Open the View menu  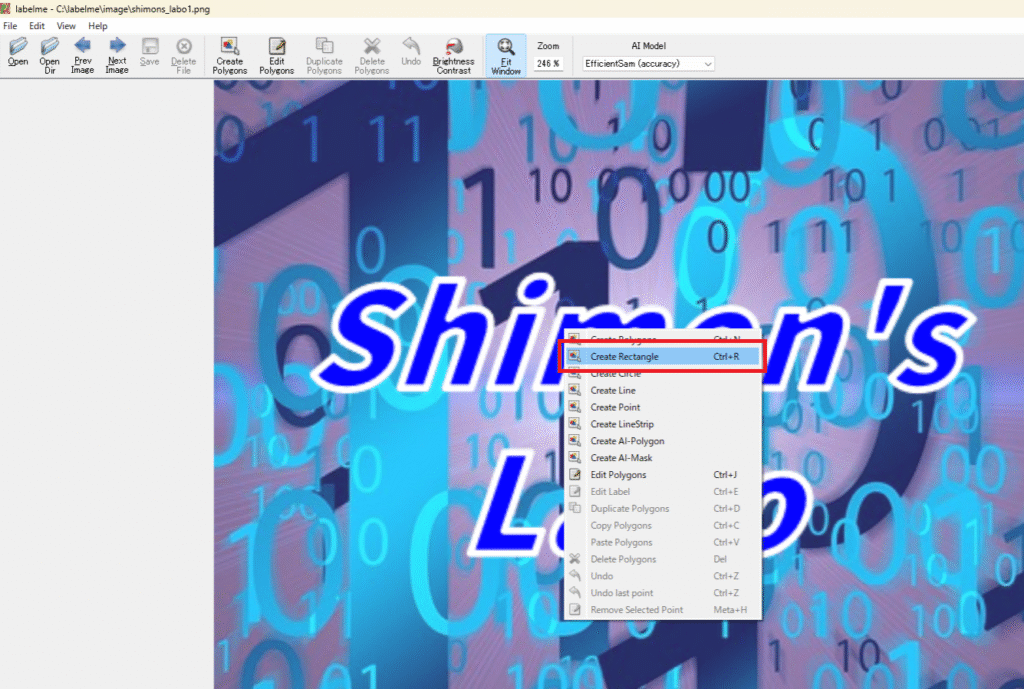(66, 26)
